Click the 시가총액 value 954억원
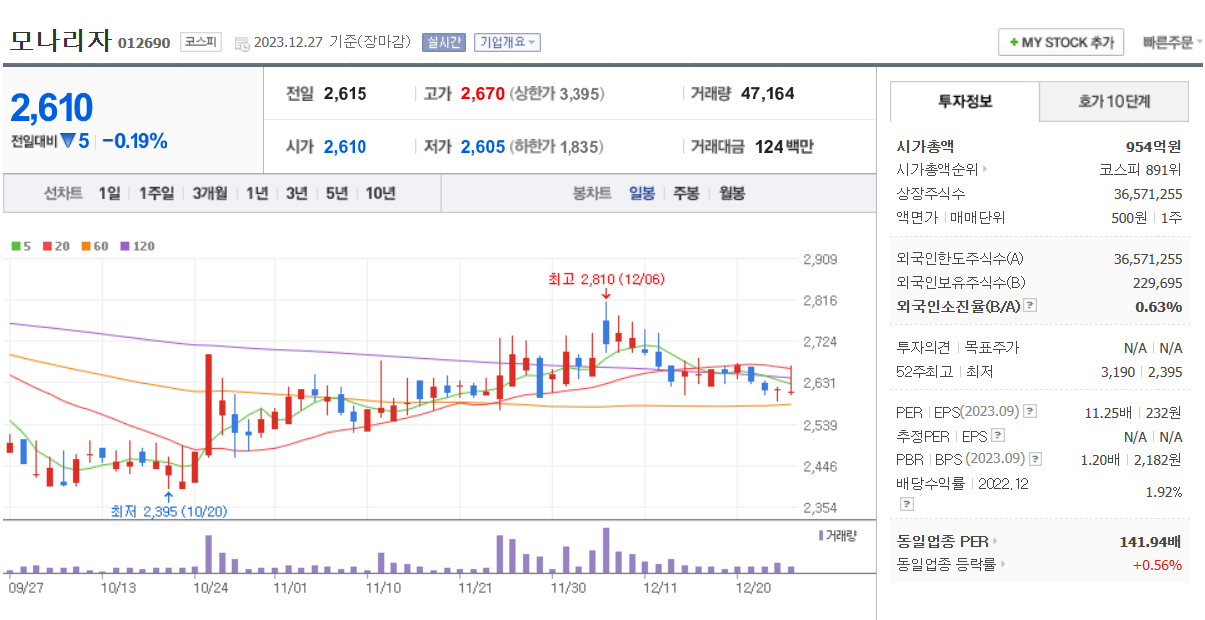Image resolution: width=1205 pixels, height=620 pixels. [x=1153, y=146]
